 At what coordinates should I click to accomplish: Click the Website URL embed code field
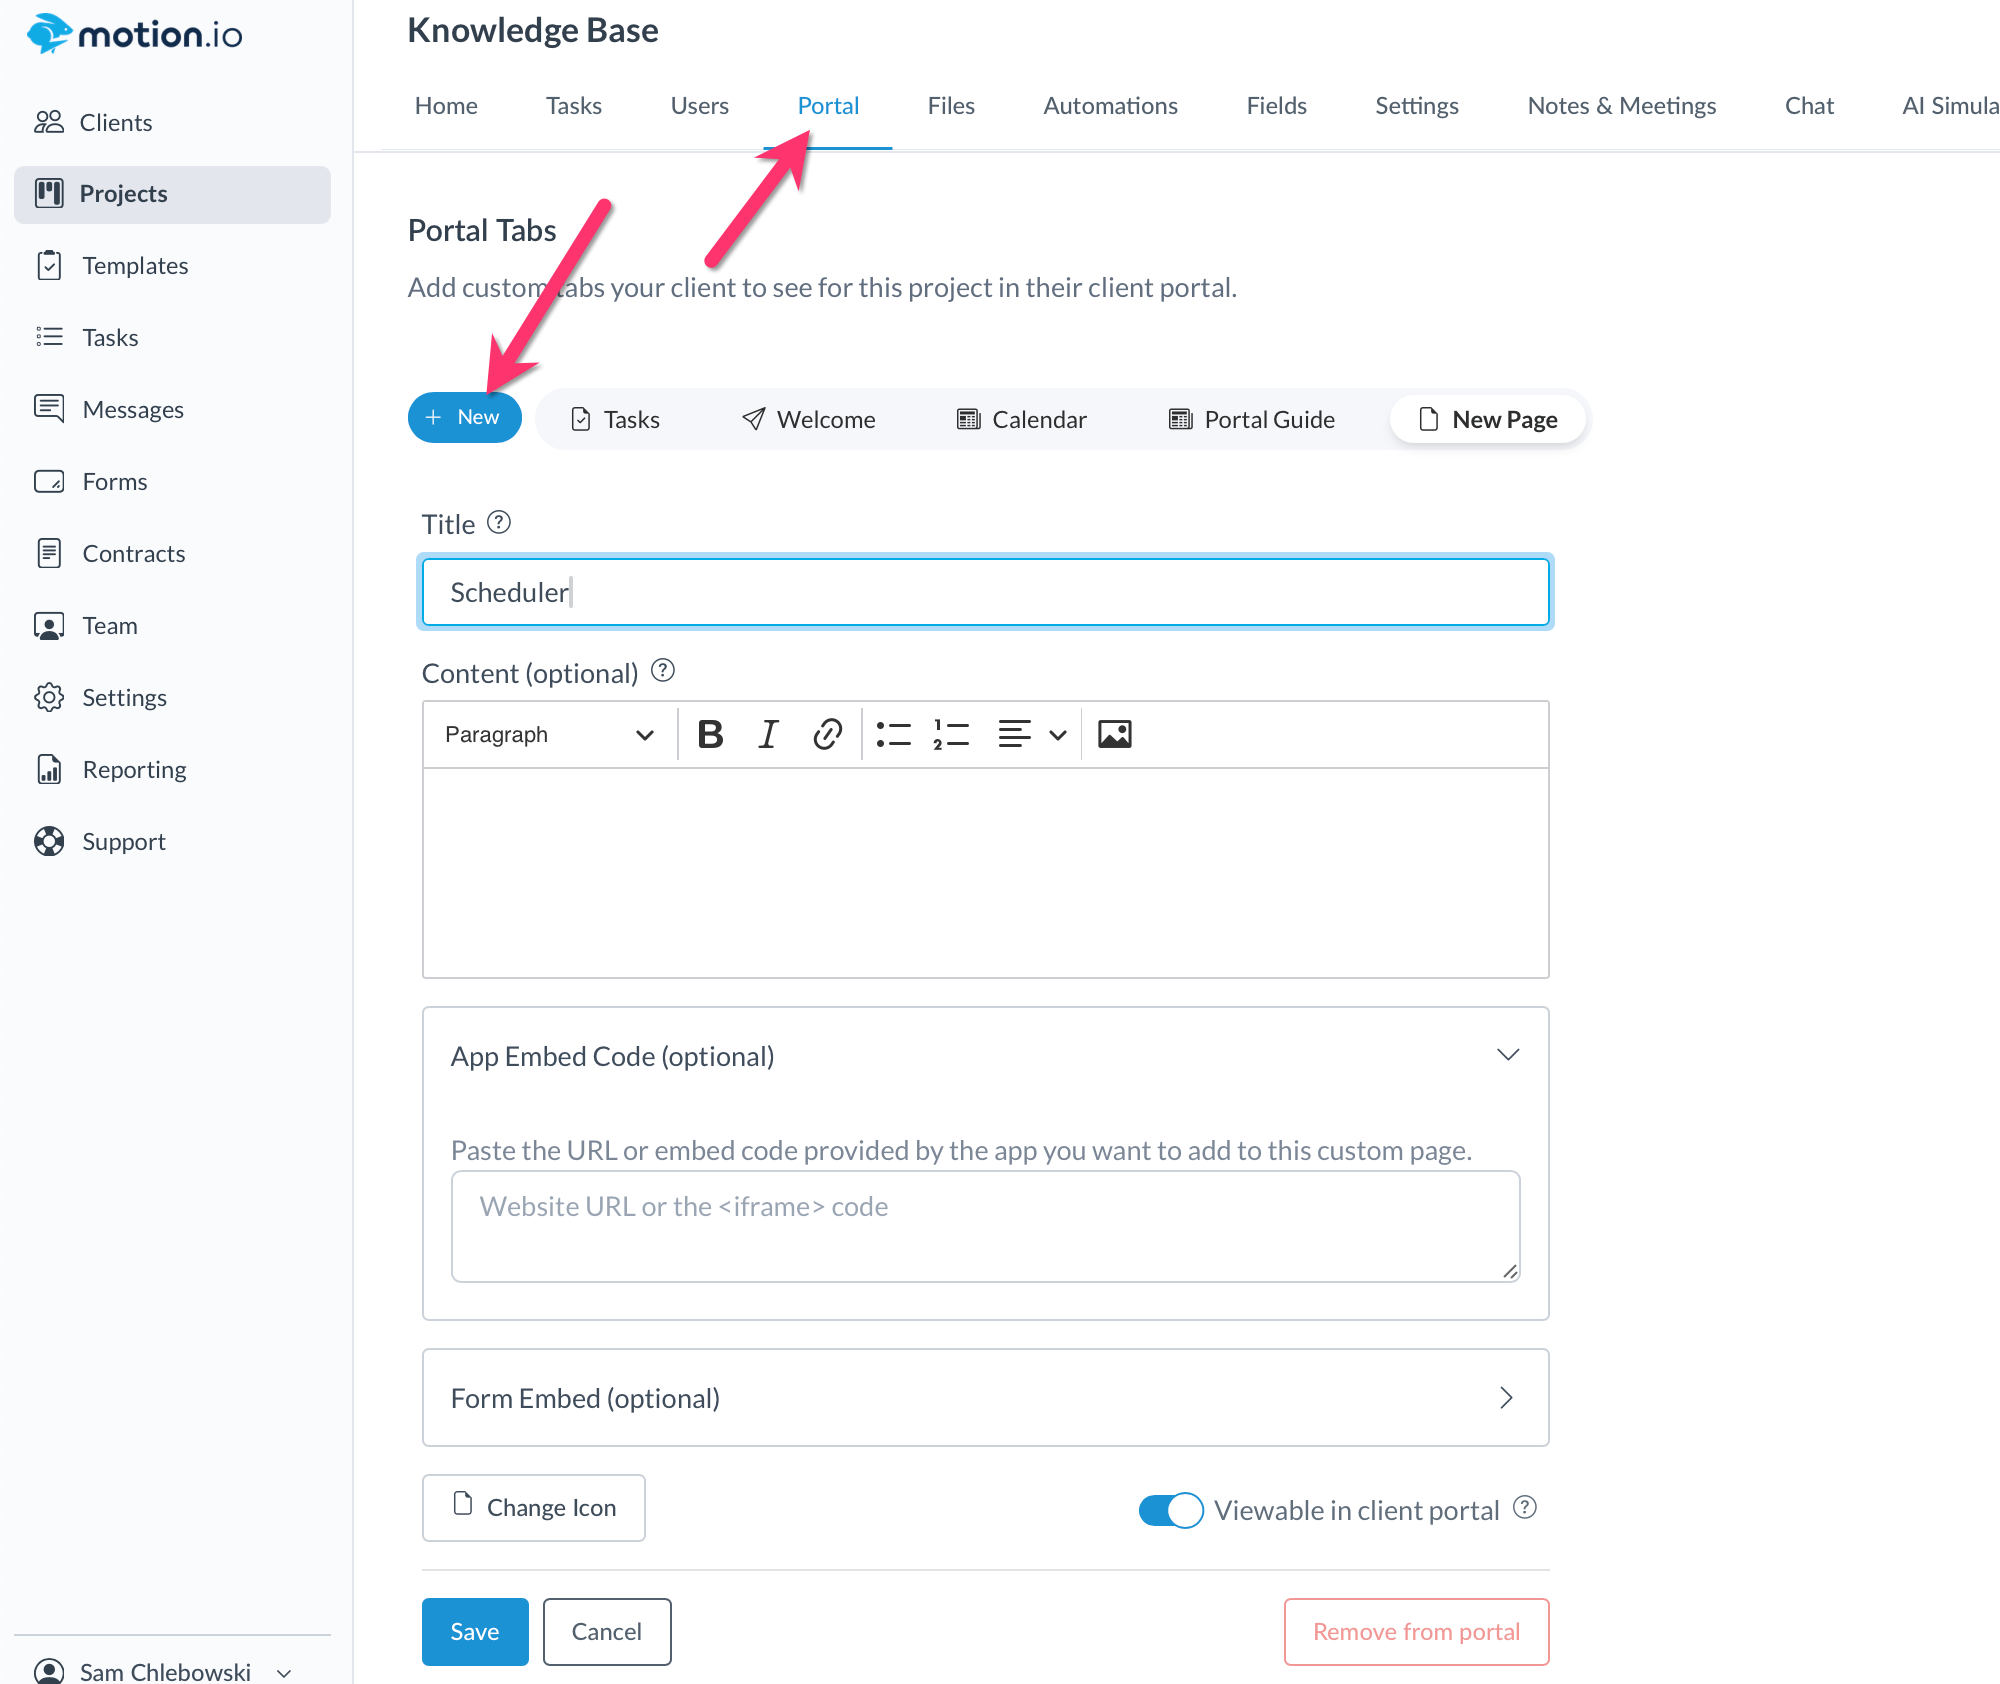tap(985, 1226)
